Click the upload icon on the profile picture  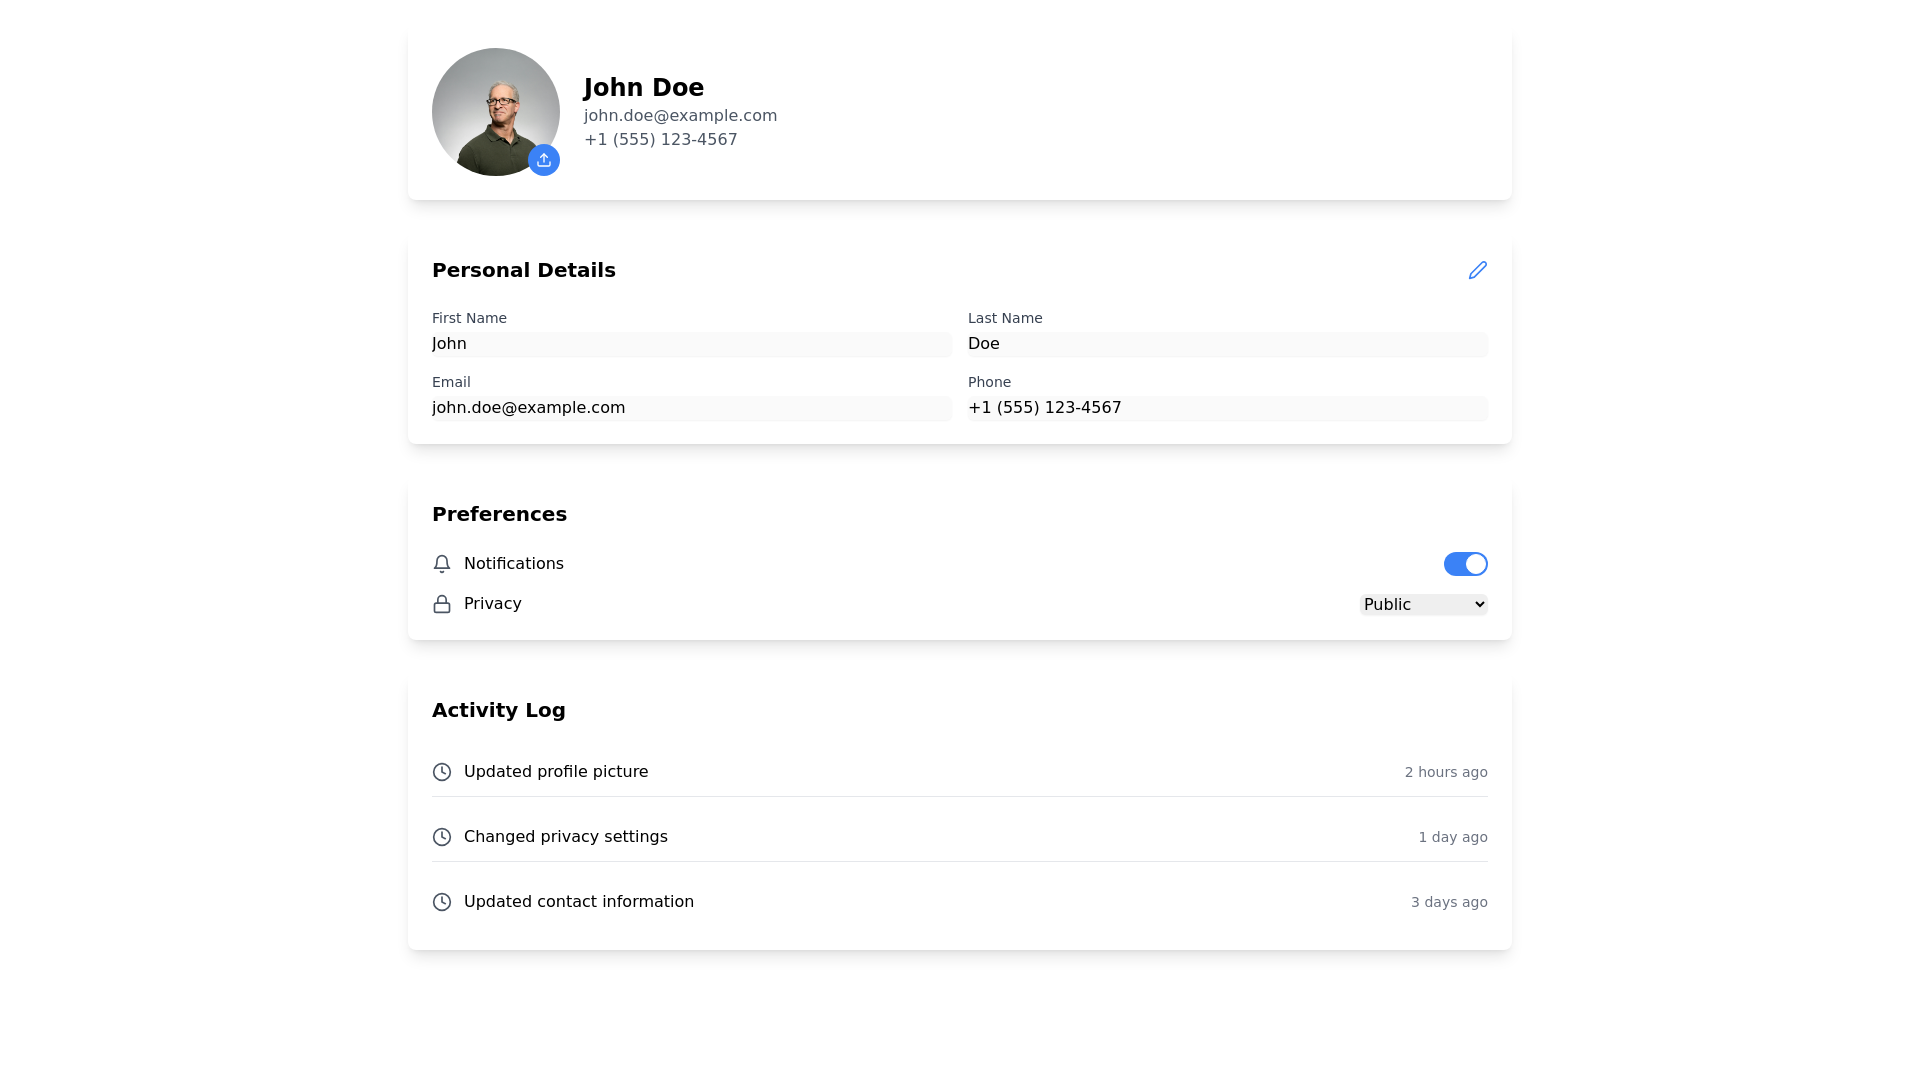(x=543, y=160)
